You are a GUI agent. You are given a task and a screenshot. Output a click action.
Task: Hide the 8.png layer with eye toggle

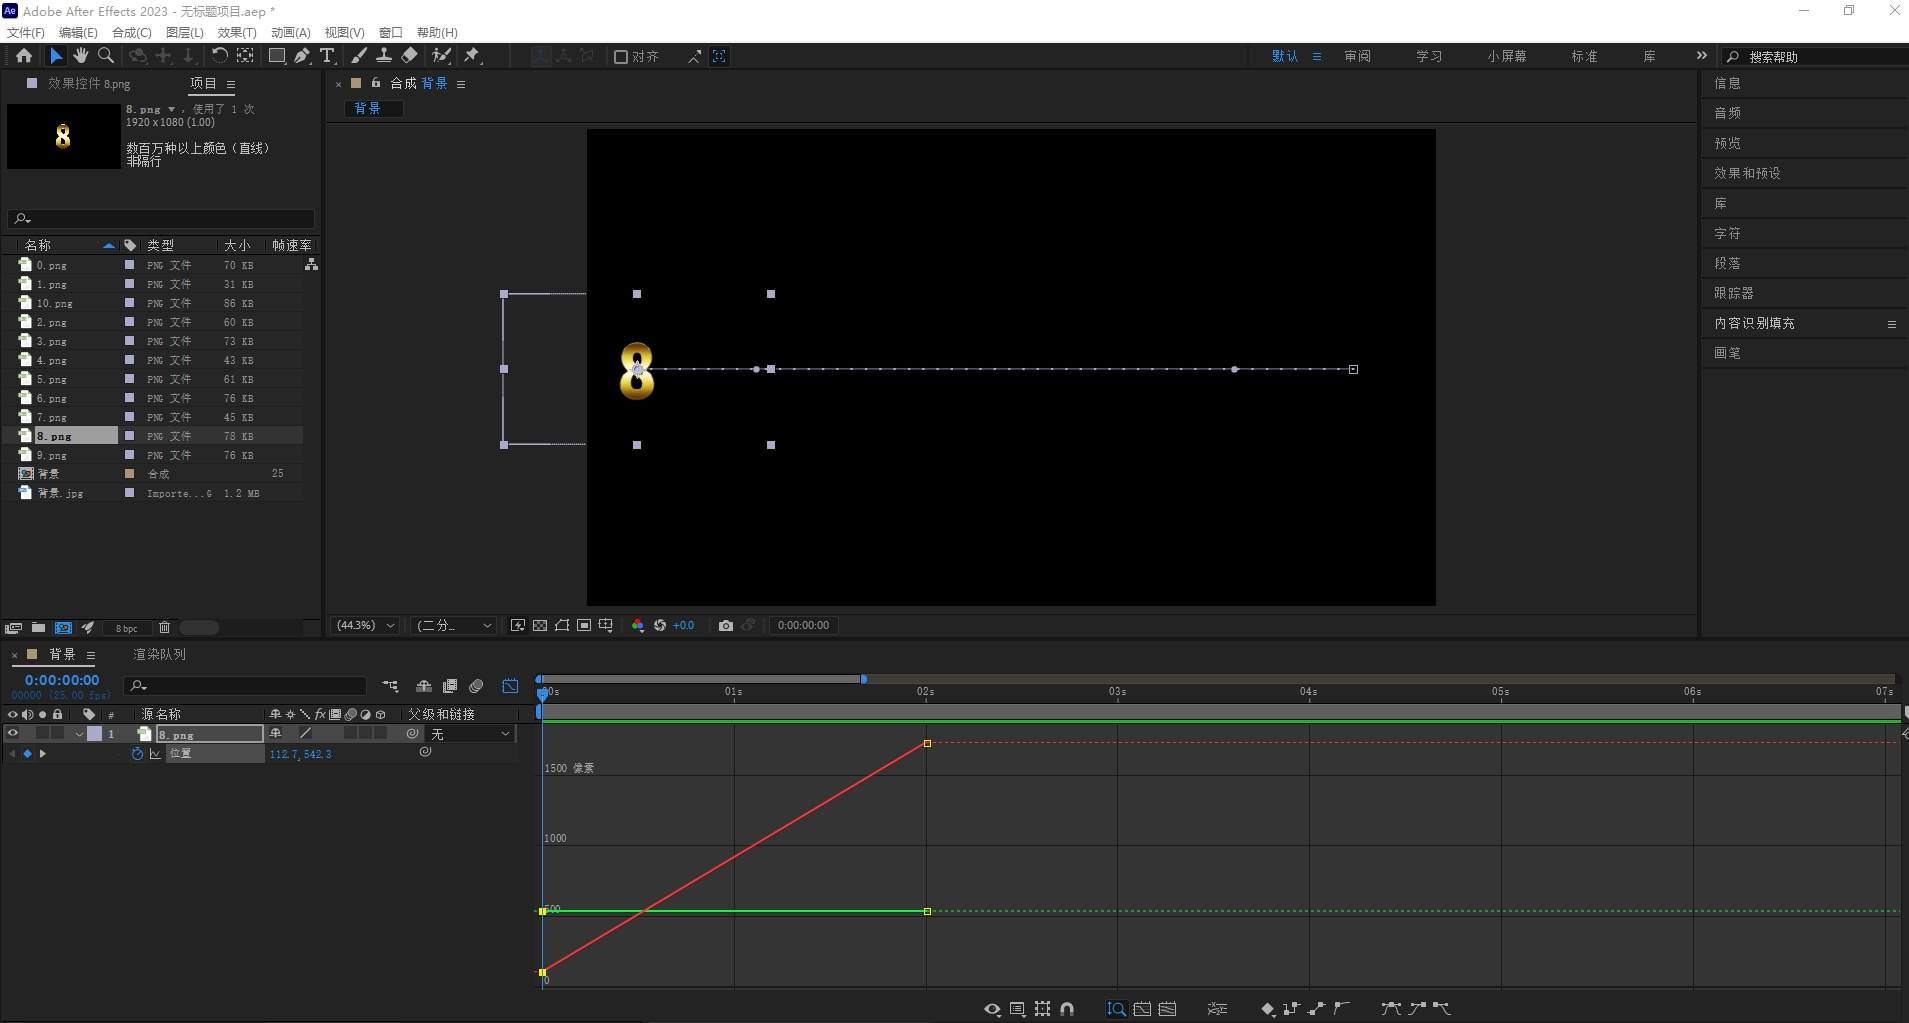[13, 733]
